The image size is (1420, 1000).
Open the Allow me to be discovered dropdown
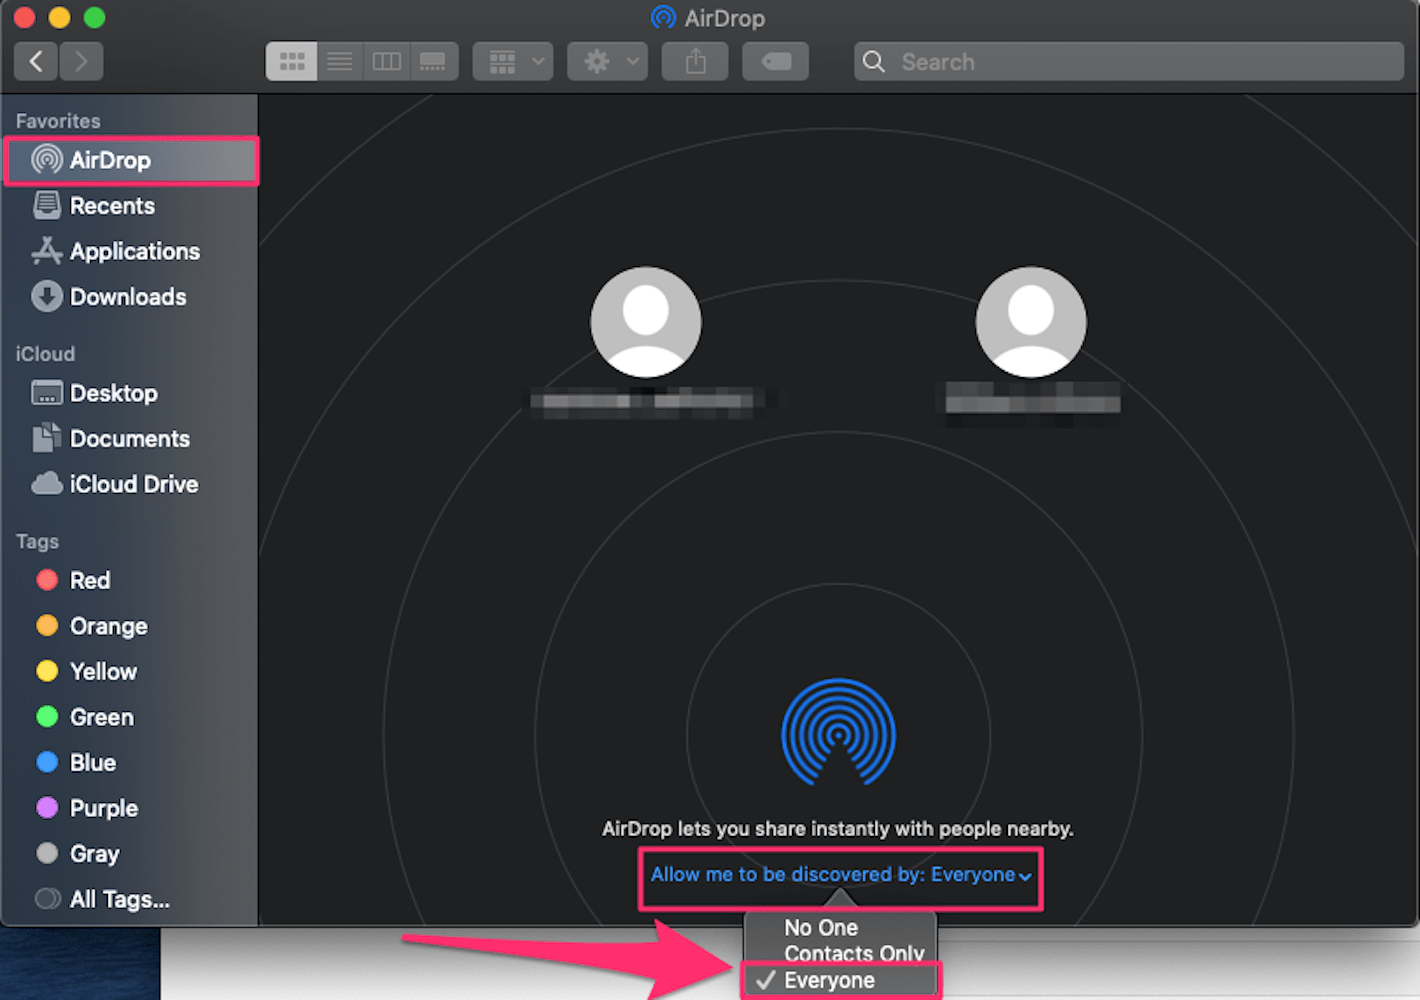tap(840, 874)
